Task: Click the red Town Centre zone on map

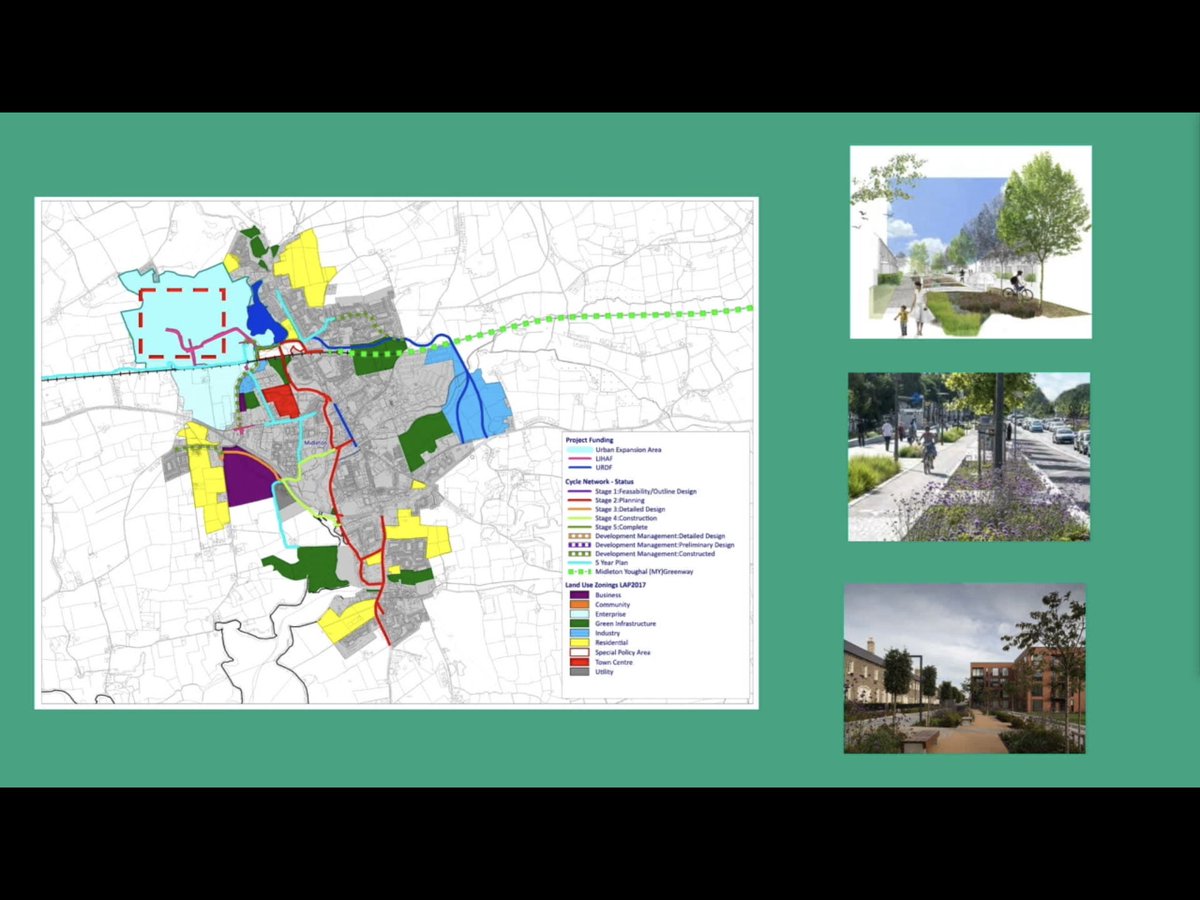Action: coord(281,401)
